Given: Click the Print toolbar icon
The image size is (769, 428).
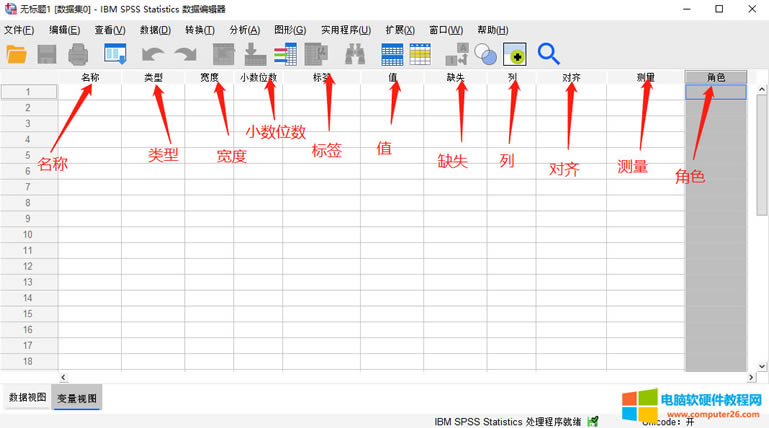Looking at the screenshot, I should point(78,54).
